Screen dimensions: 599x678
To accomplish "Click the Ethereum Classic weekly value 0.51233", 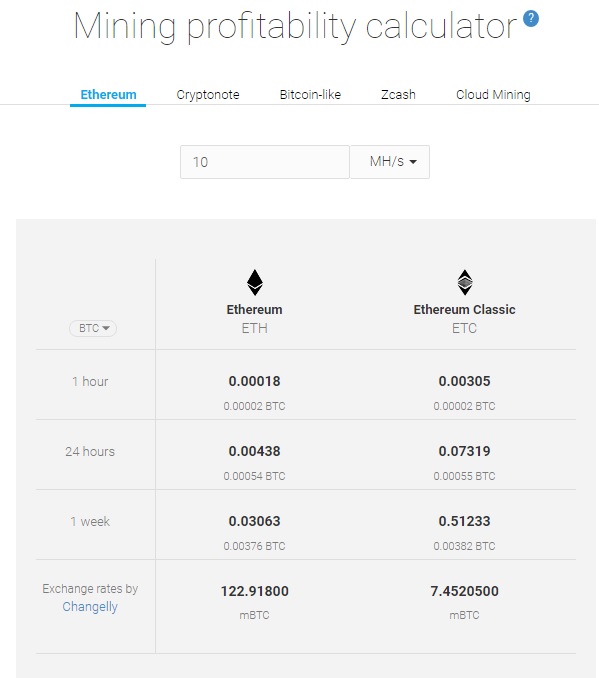I will (464, 521).
